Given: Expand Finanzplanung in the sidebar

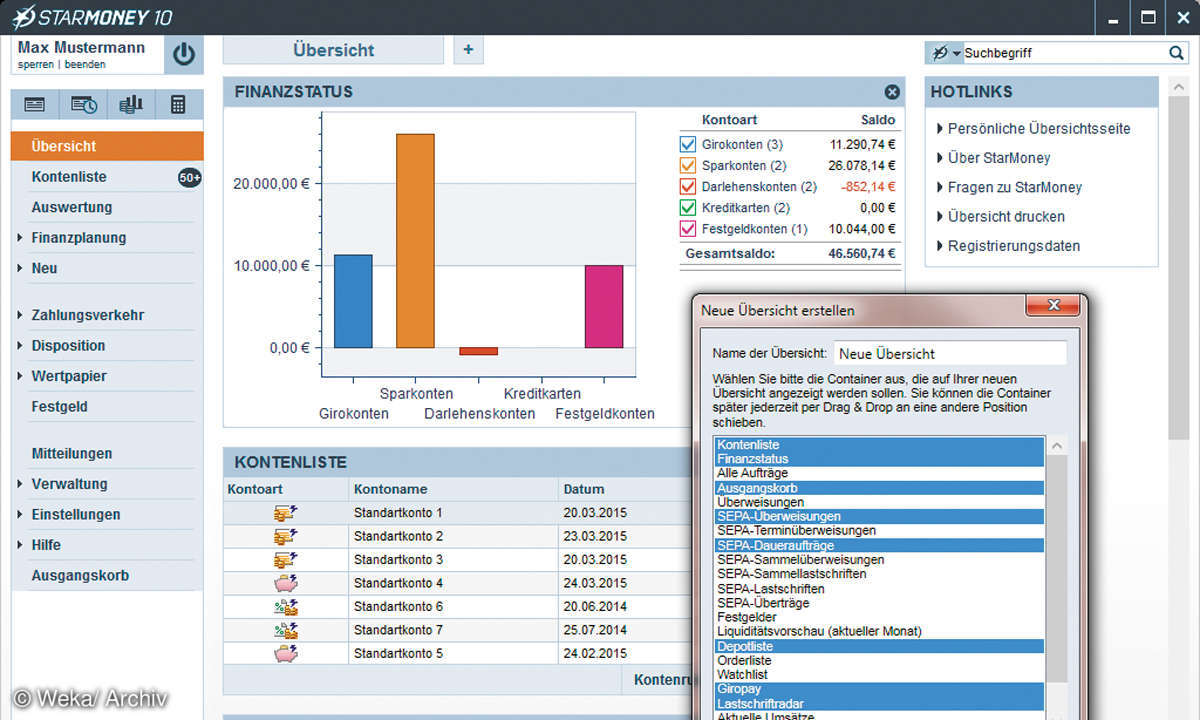Looking at the screenshot, I should tap(21, 238).
